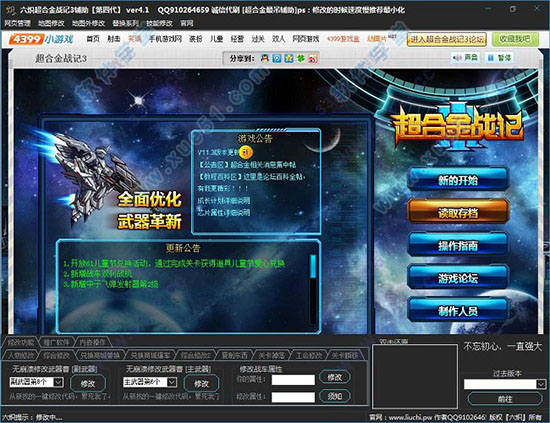
Task: Click the 【教程百科区】 announcement line
Action: 251,176
